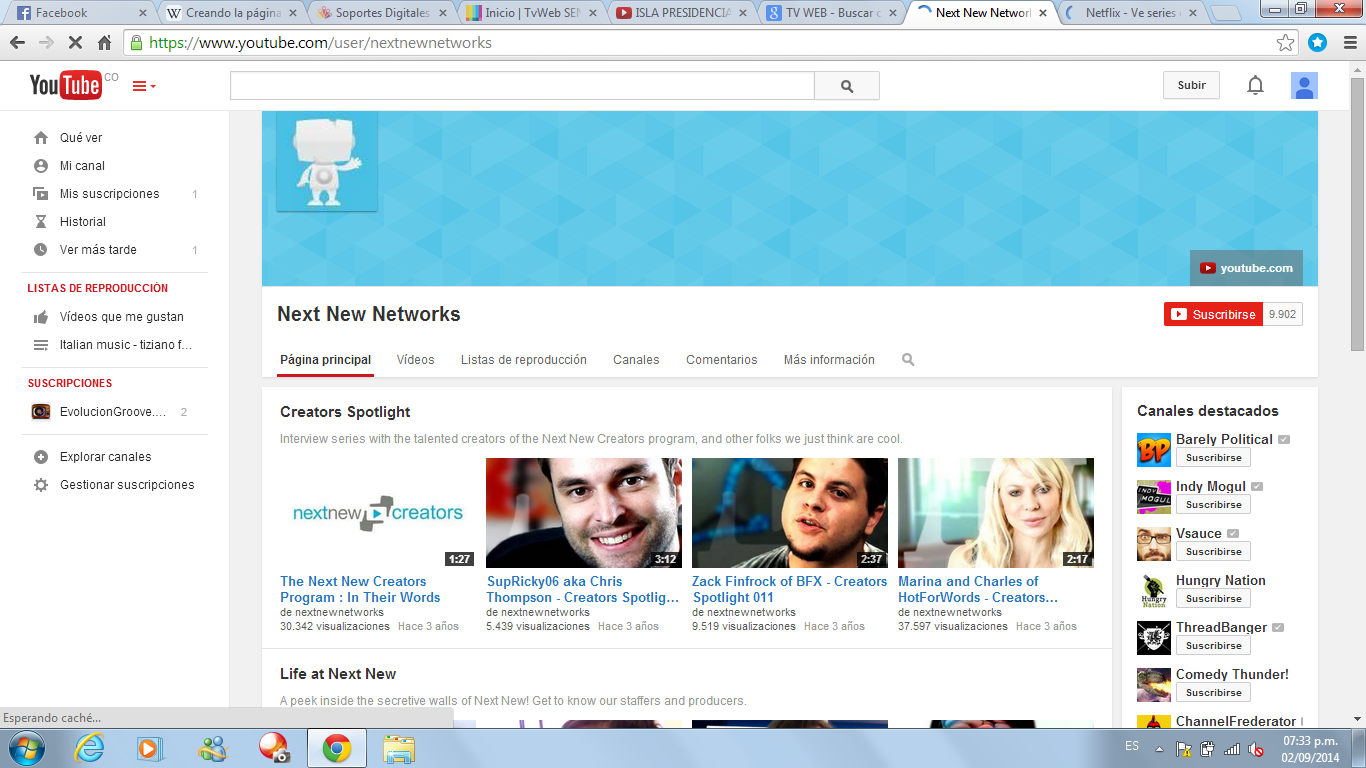
Task: Open the Listas de reproducción tab
Action: pos(523,360)
